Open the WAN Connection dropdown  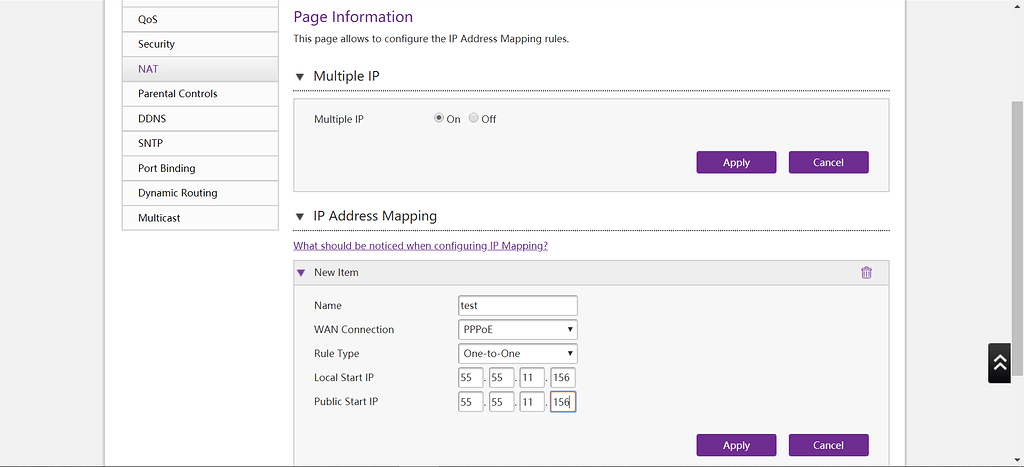(x=517, y=330)
